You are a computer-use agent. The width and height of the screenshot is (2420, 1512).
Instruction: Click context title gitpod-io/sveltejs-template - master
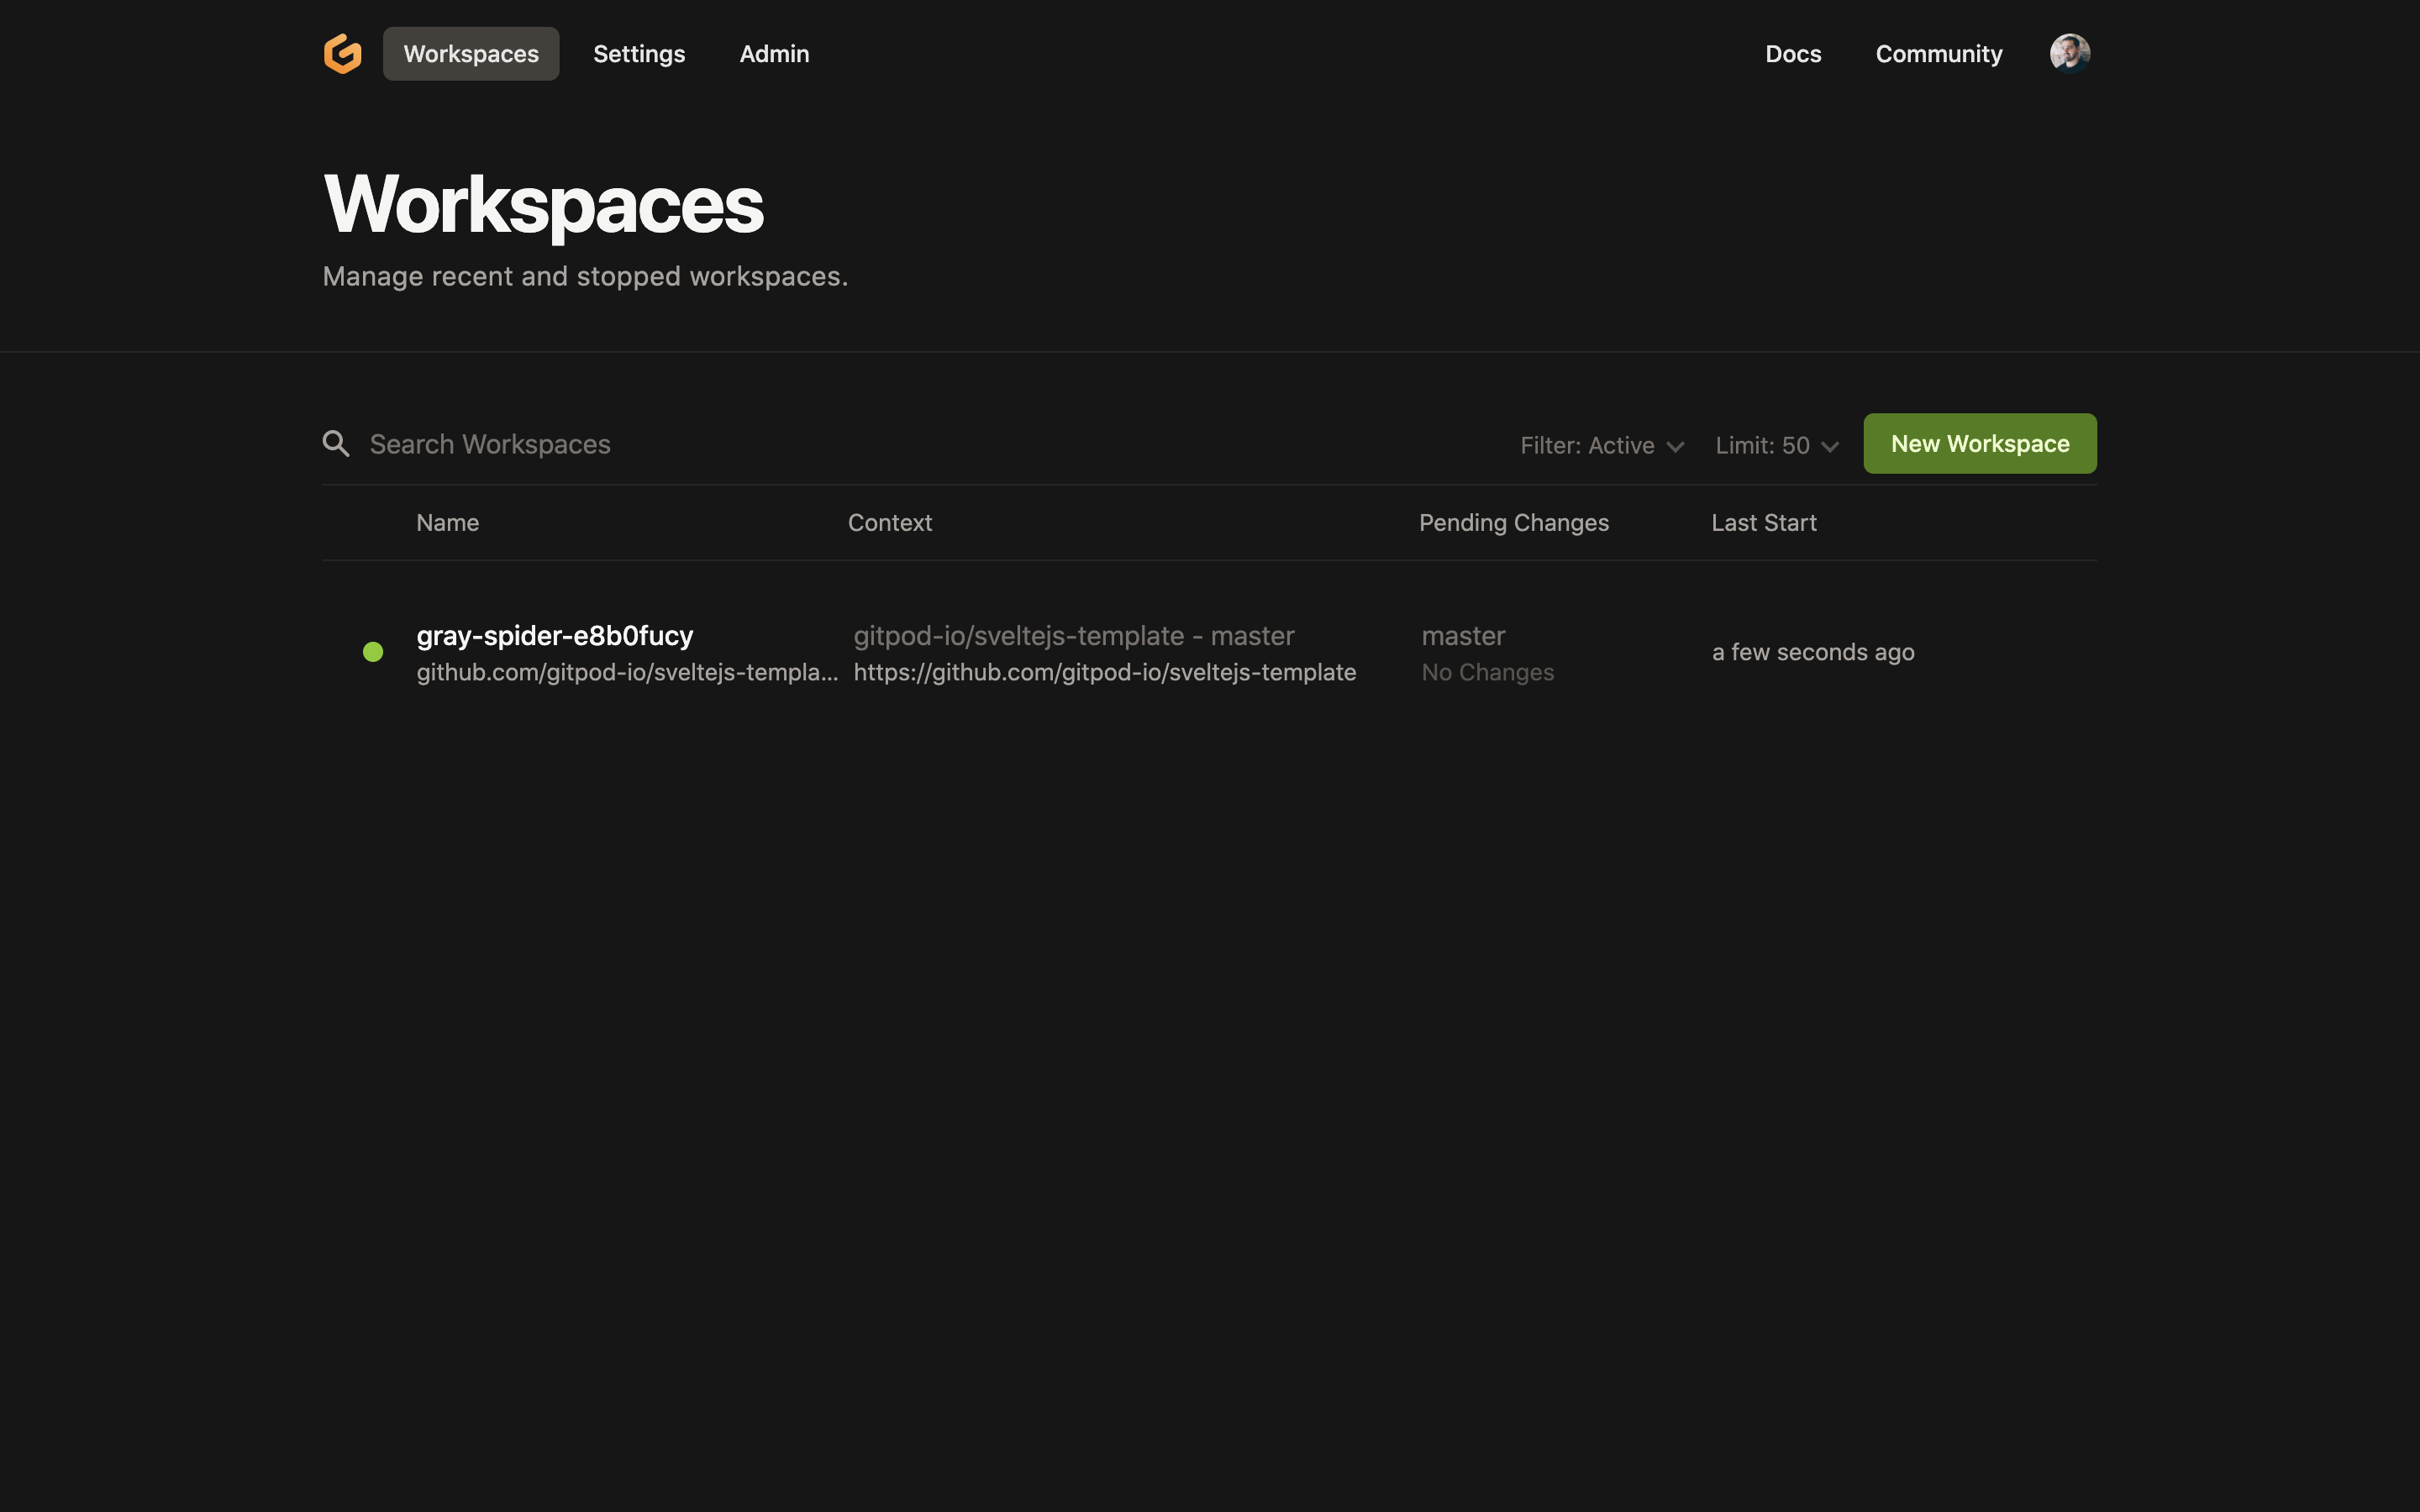coord(1073,636)
